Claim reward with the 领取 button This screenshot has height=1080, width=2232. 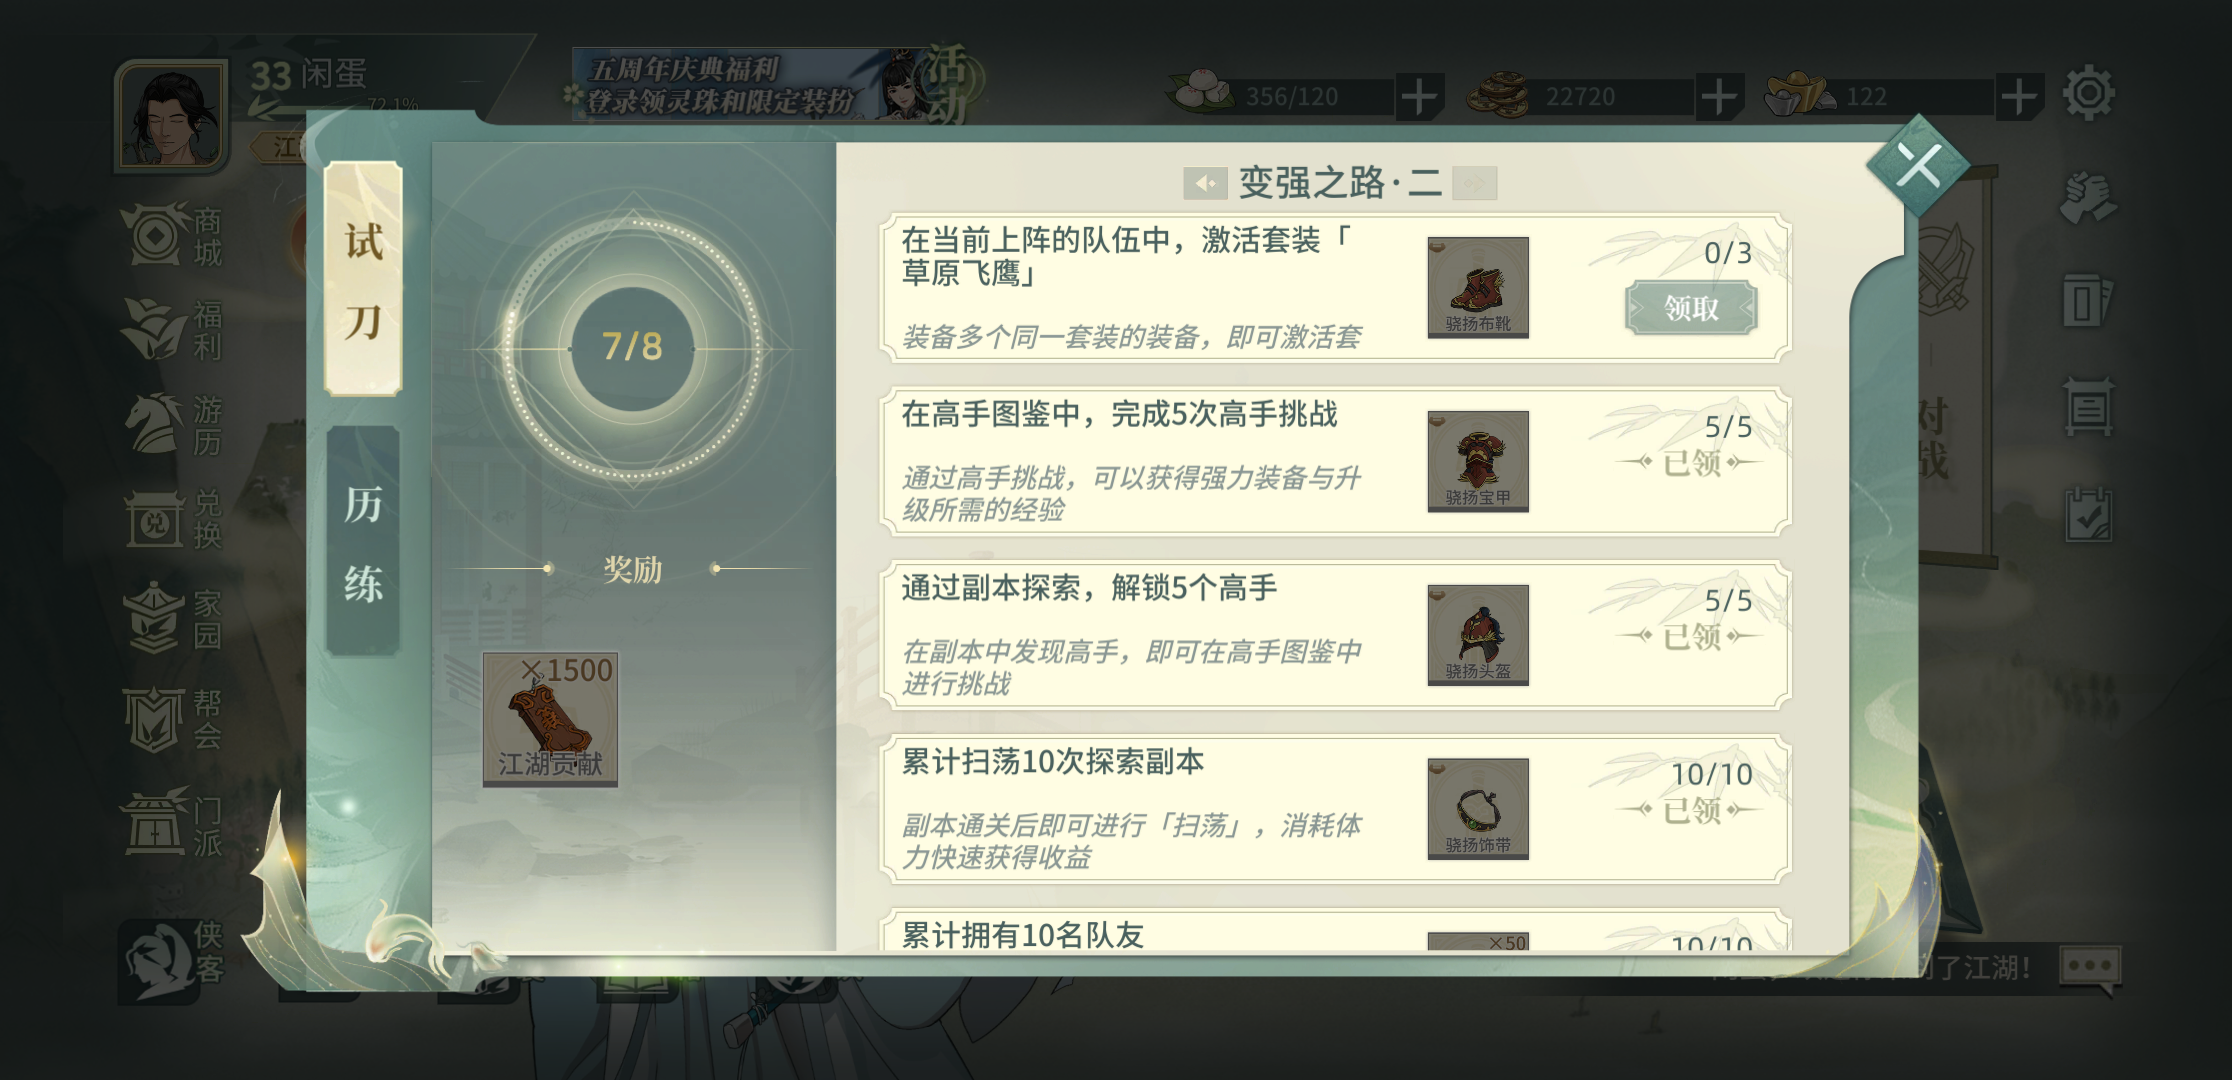(x=1691, y=307)
